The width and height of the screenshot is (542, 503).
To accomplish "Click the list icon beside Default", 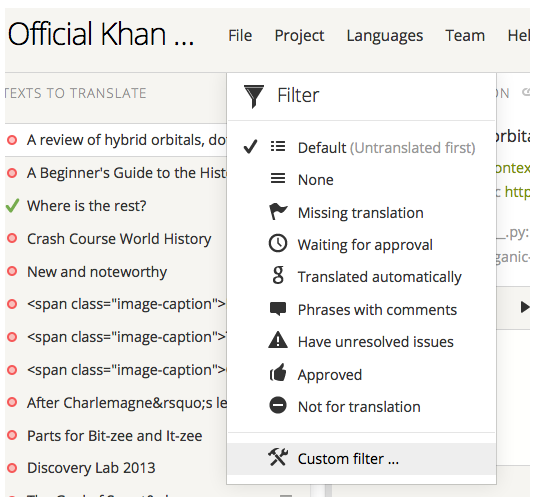I will click(x=278, y=147).
